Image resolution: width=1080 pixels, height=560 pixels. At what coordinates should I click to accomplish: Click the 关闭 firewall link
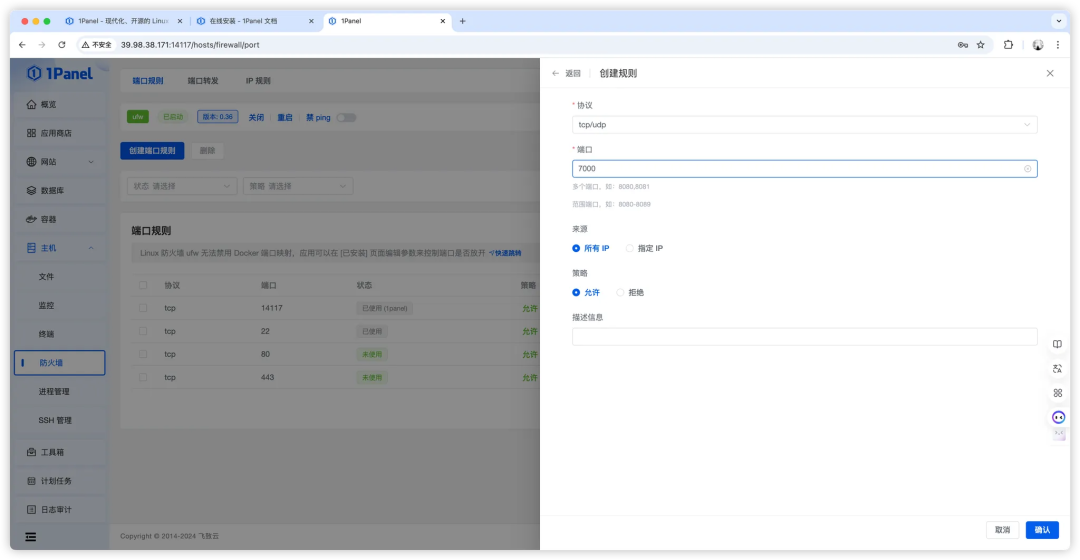(256, 118)
